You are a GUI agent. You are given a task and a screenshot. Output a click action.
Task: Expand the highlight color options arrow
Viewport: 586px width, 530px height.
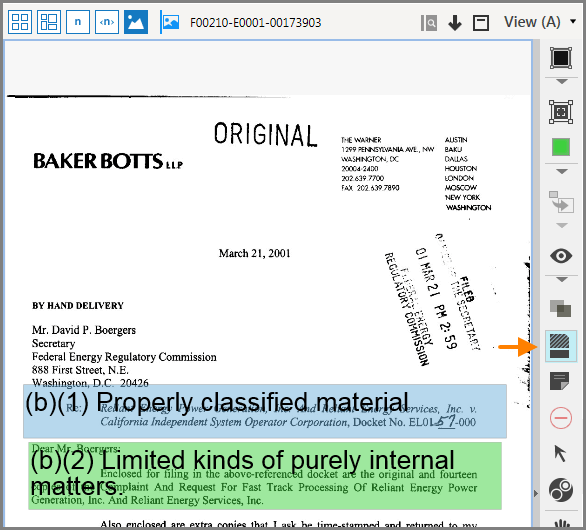point(561,172)
